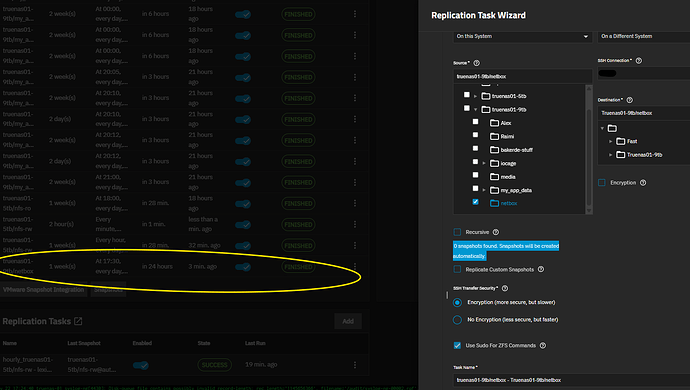
Task: Click the iocage folder icon
Action: (x=494, y=163)
